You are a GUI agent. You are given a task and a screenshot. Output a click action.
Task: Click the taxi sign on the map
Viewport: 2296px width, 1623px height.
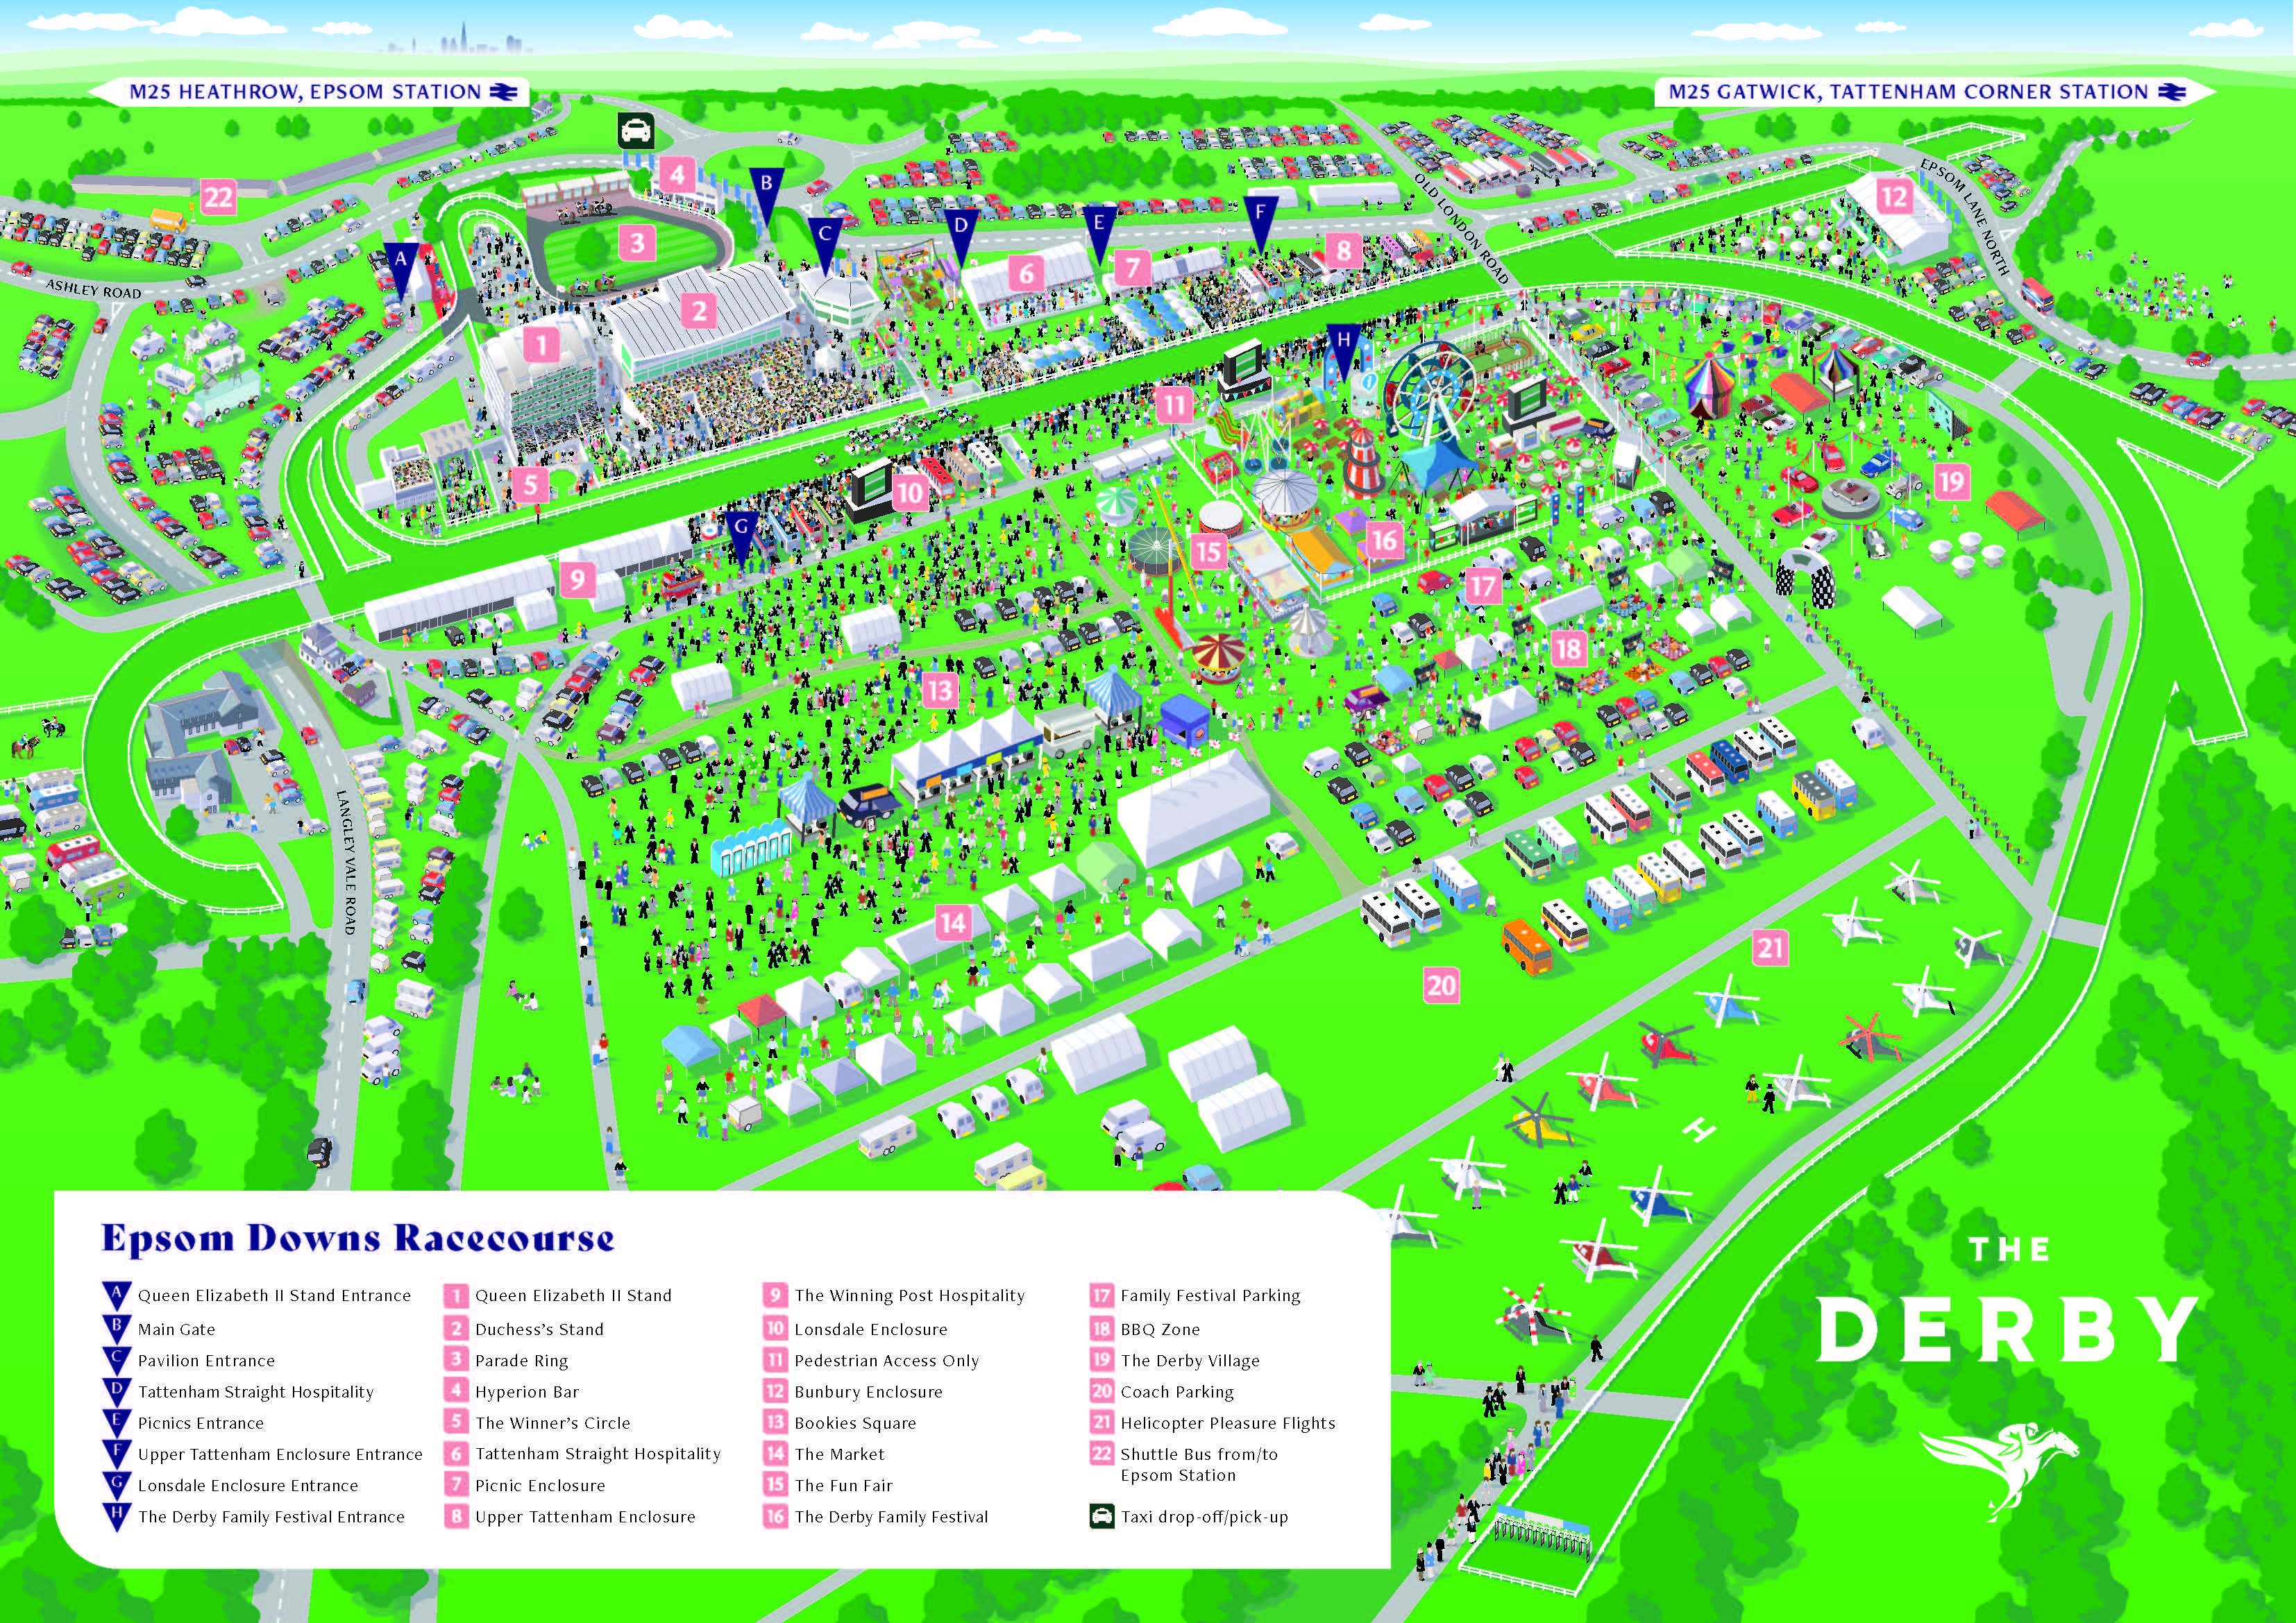click(636, 132)
